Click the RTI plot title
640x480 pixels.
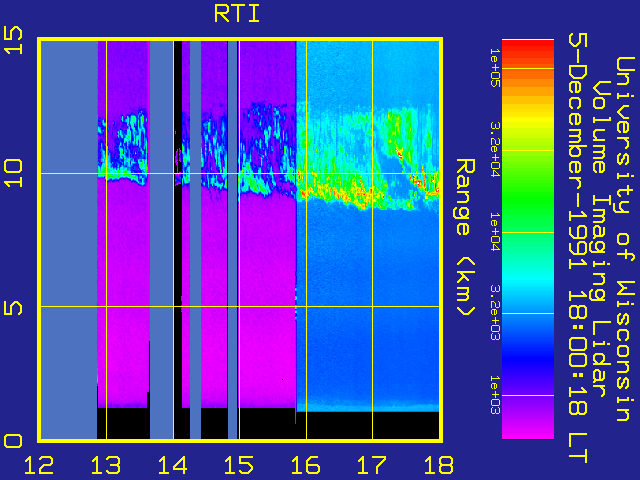coord(237,14)
